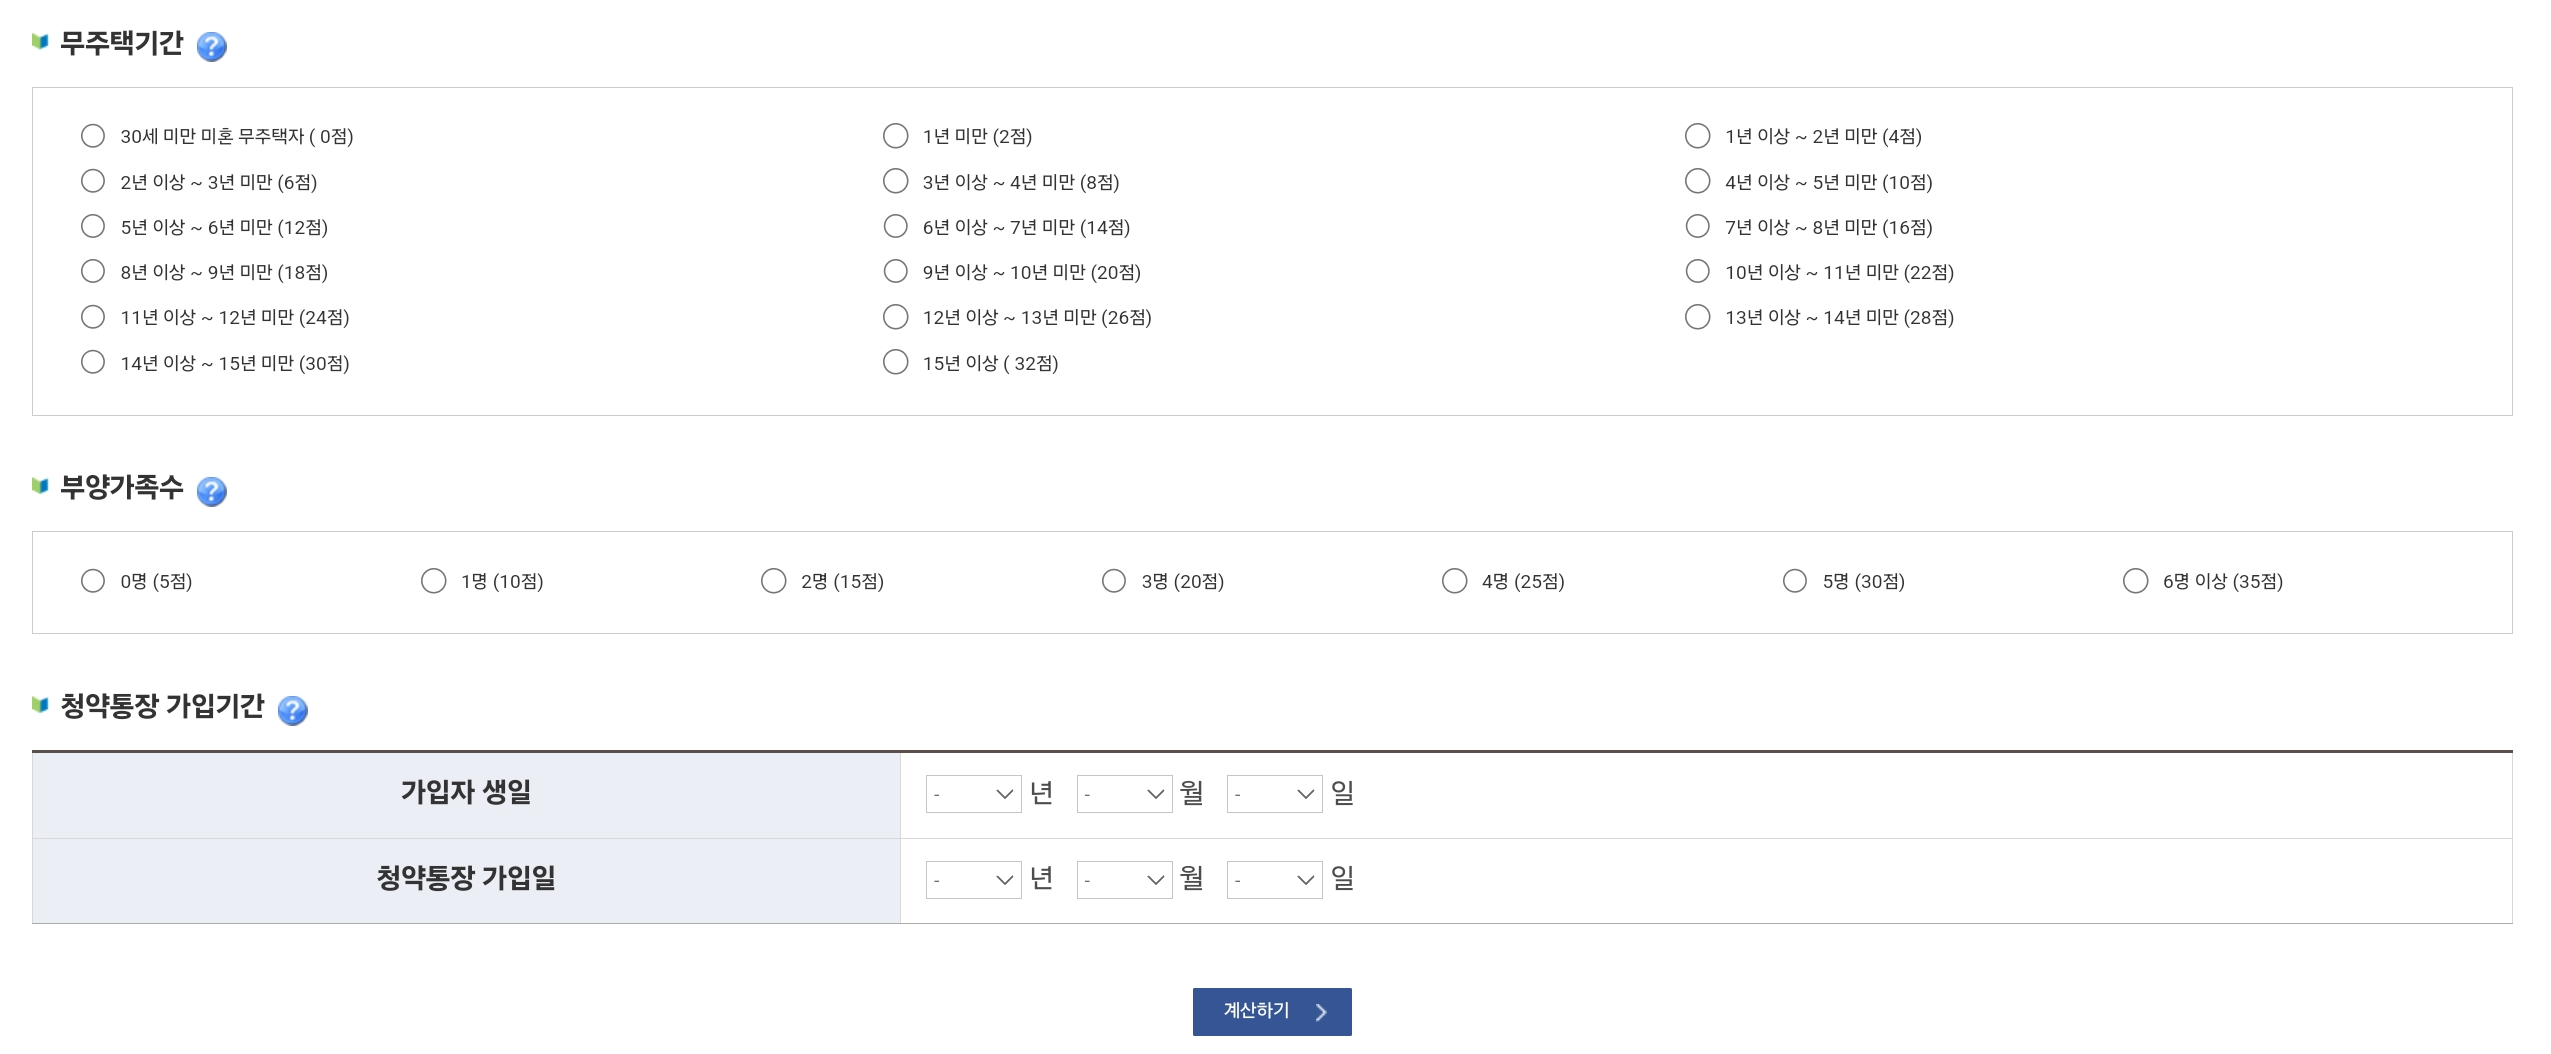Select 0명 (5점) radio button
Screen dimensions: 2551x1054
tap(93, 581)
